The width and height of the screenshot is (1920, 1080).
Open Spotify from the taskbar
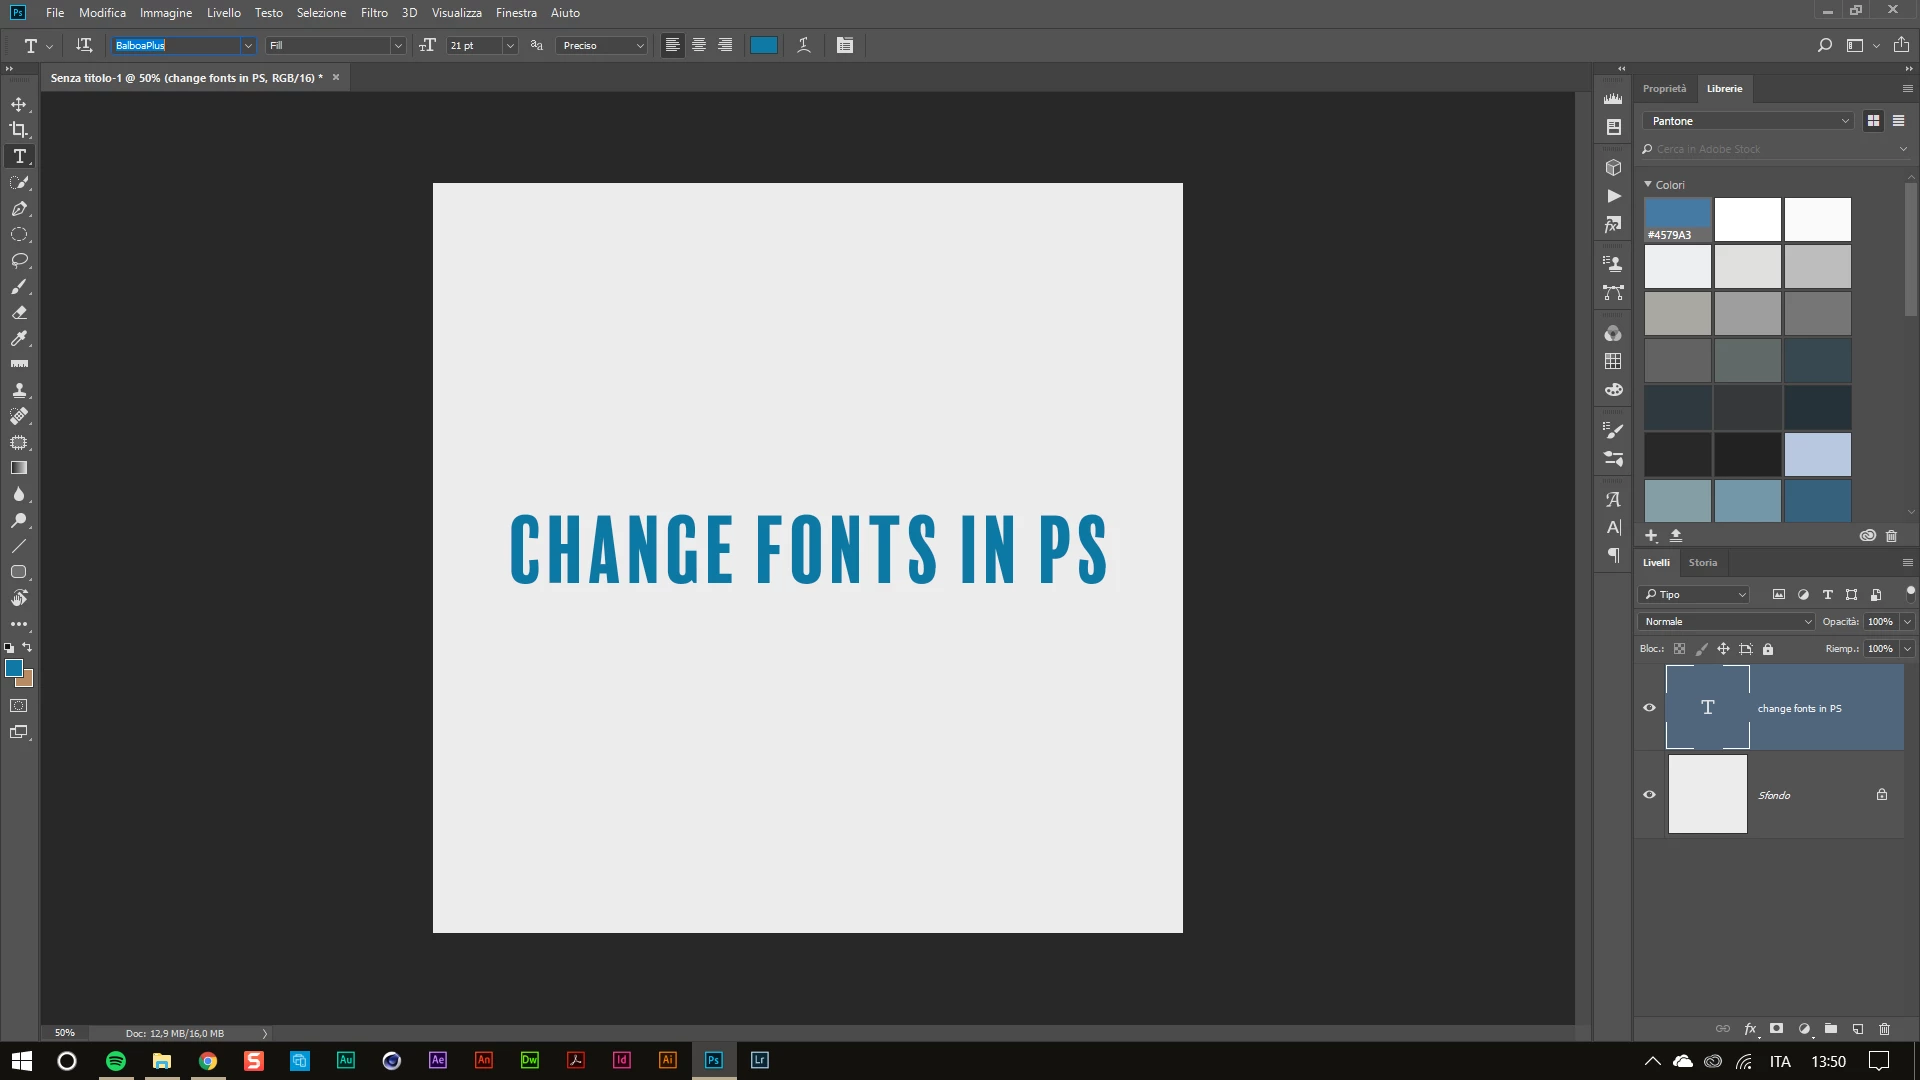click(116, 1061)
